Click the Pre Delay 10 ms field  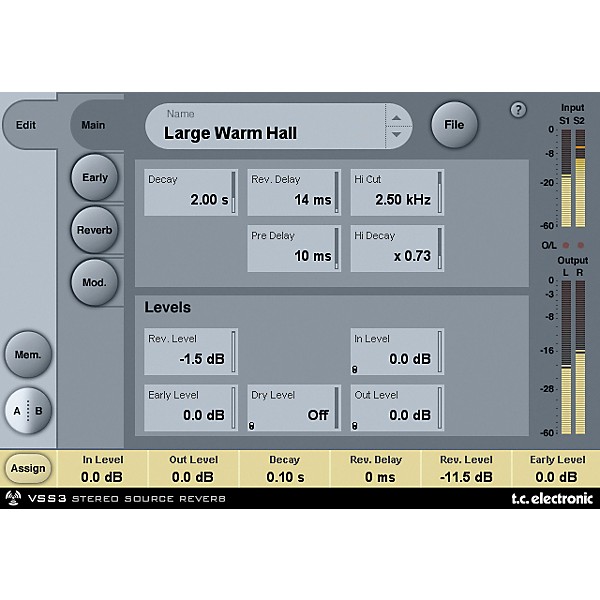point(293,249)
